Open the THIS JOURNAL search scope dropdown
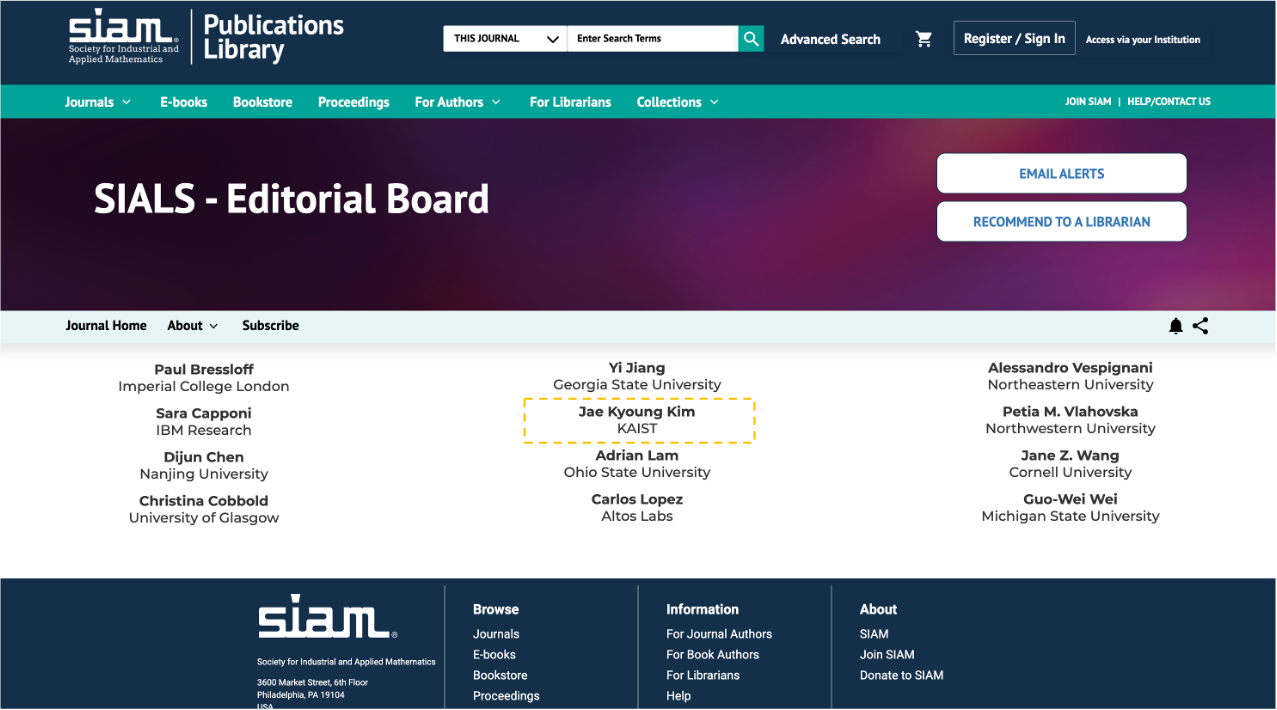Viewport: 1277px width, 710px height. coord(505,39)
